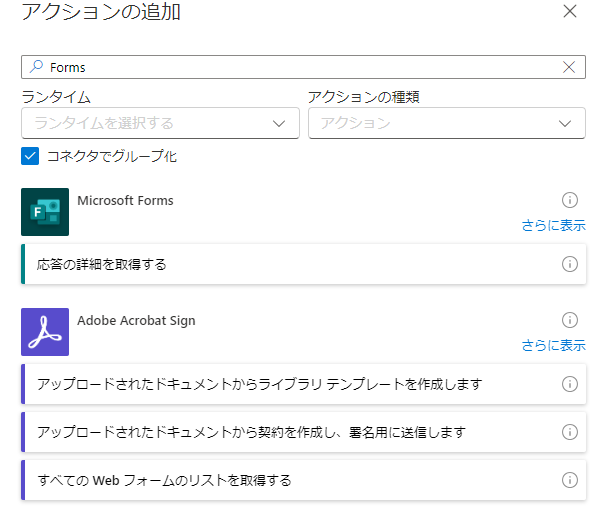Show info for 応答の詳細を取得する
This screenshot has width=602, height=511.
(x=570, y=264)
